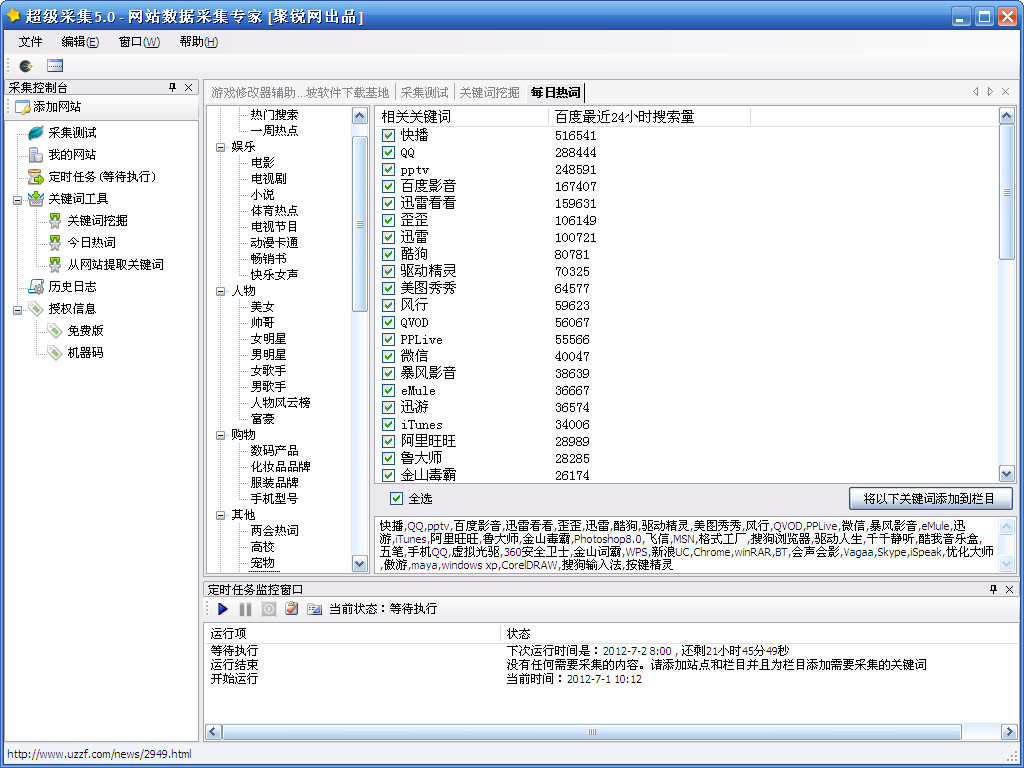Screen dimensions: 1024x768
Task: Click the globe icon in the toolbar
Action: click(x=26, y=65)
